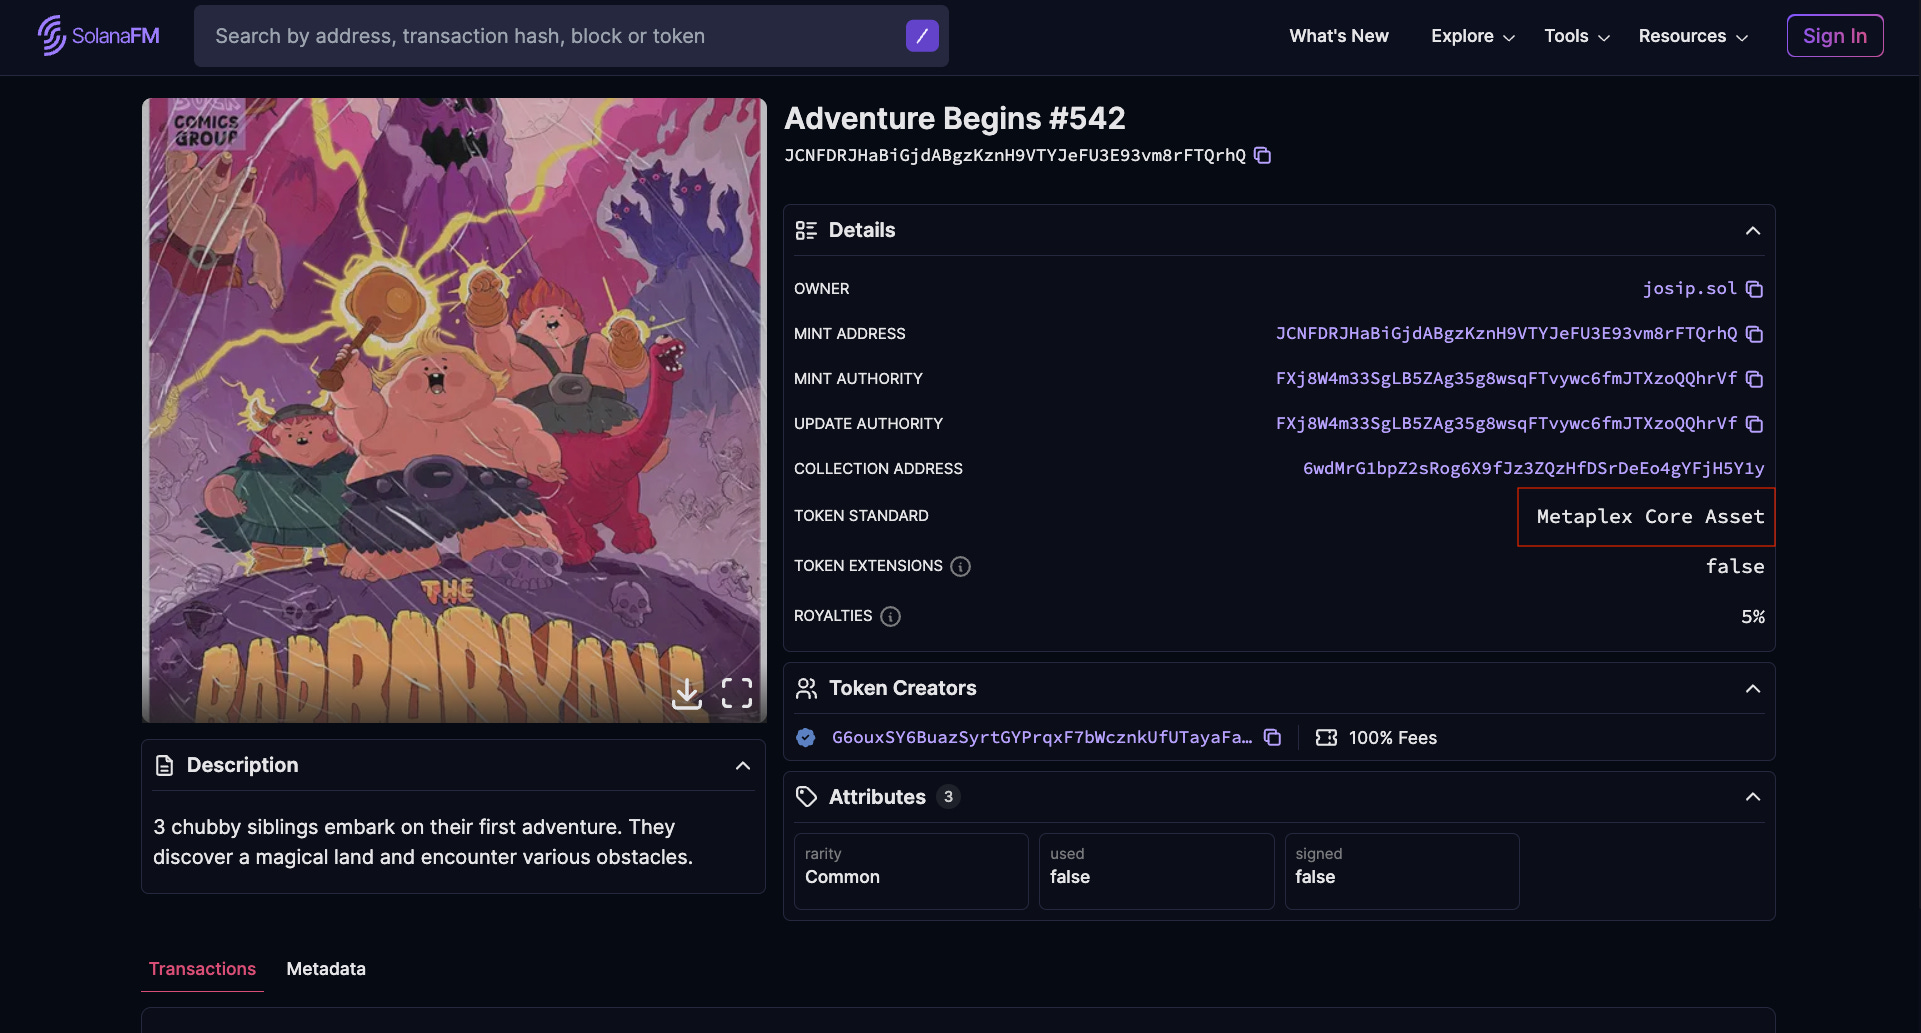Open the Resources dropdown menu
This screenshot has width=1921, height=1033.
pyautogui.click(x=1692, y=36)
